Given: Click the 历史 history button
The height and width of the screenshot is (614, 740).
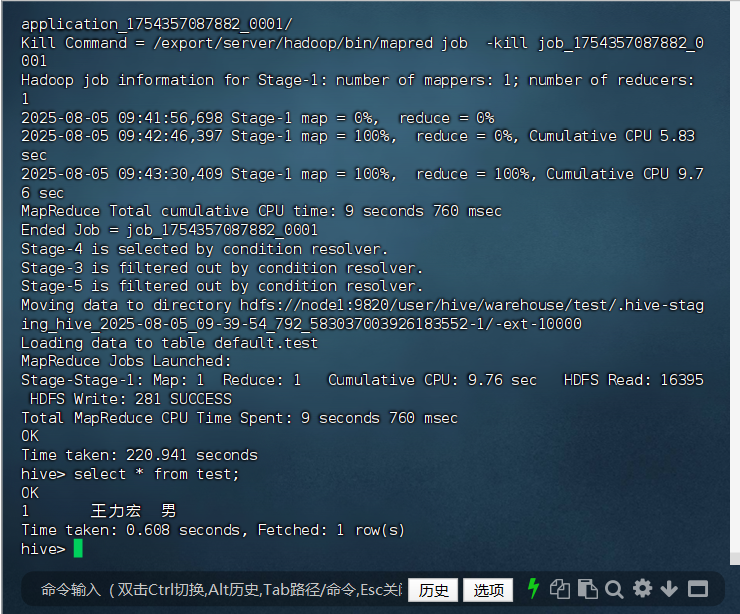Looking at the screenshot, I should [x=433, y=590].
